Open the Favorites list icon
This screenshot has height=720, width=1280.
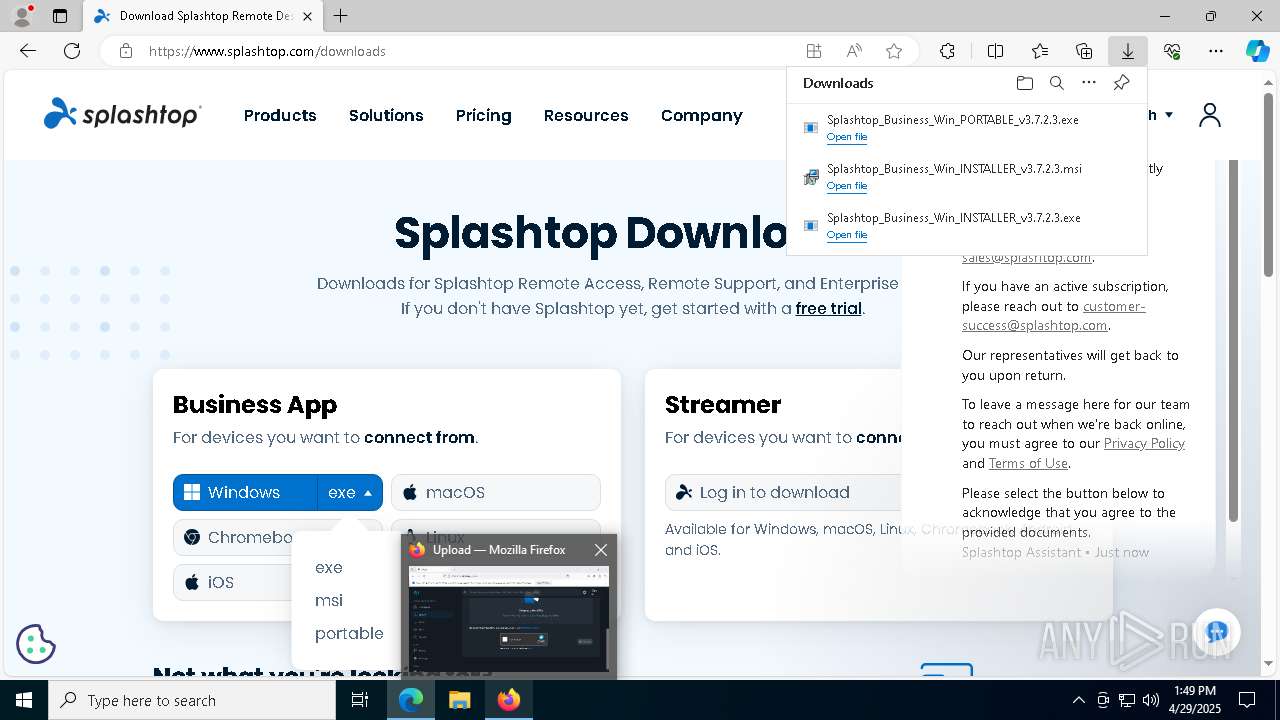1040,51
